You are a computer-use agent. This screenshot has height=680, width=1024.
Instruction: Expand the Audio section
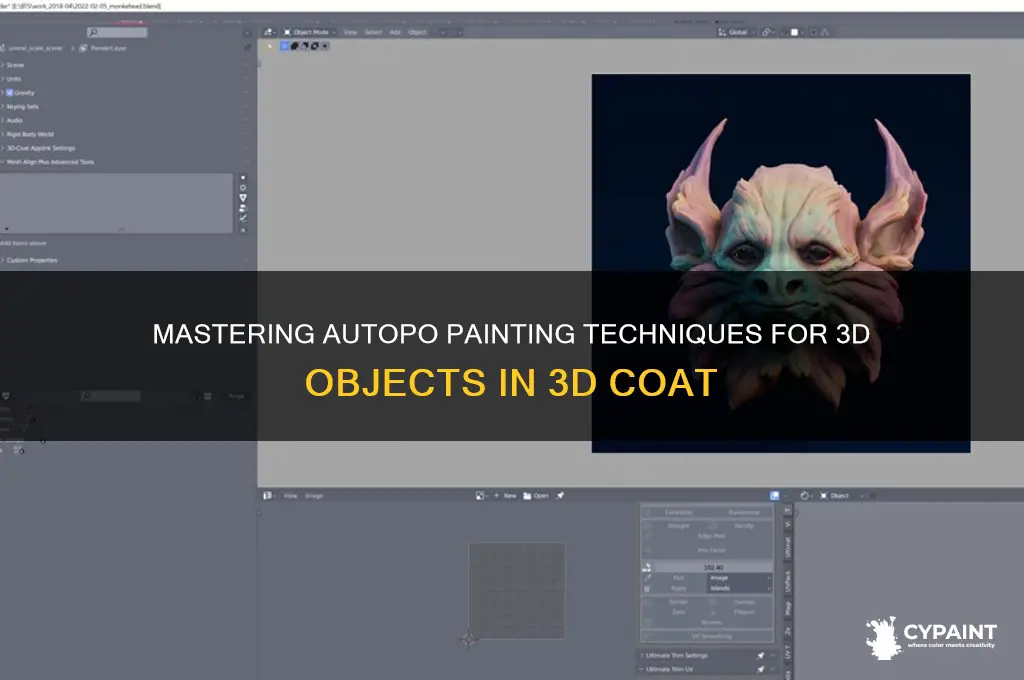pyautogui.click(x=14, y=120)
